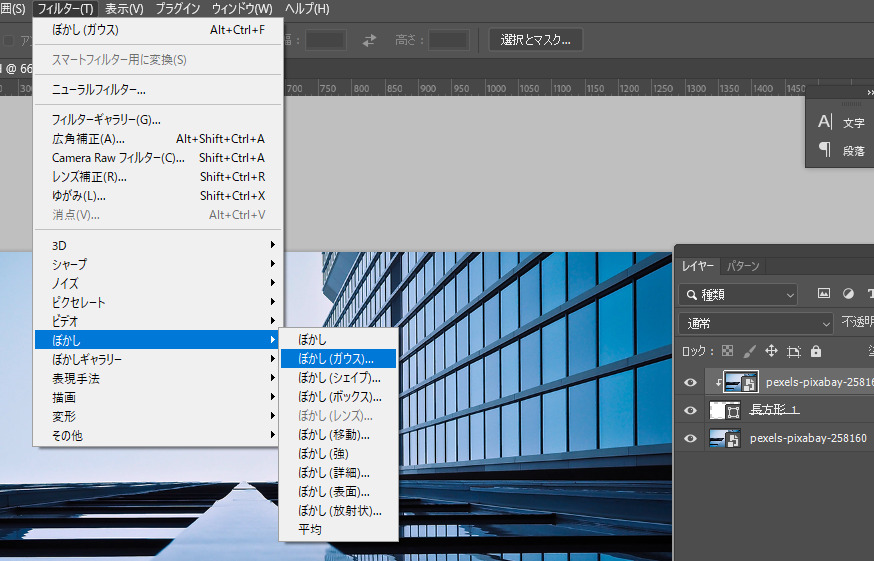
Task: Click the 選択とマスク... button
Action: (x=535, y=40)
